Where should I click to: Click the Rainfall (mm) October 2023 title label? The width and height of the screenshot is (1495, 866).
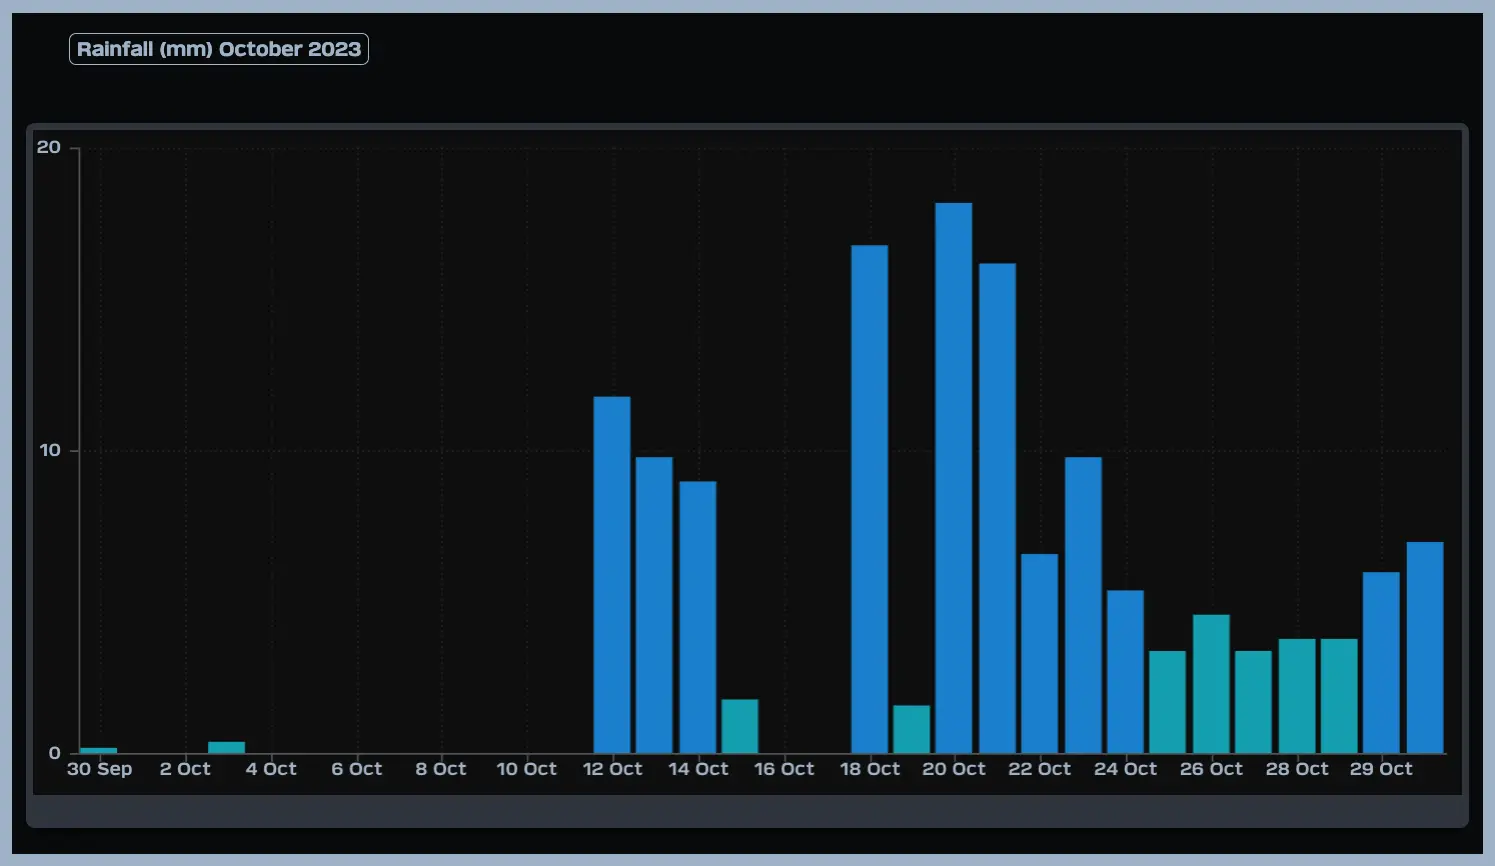tap(218, 49)
